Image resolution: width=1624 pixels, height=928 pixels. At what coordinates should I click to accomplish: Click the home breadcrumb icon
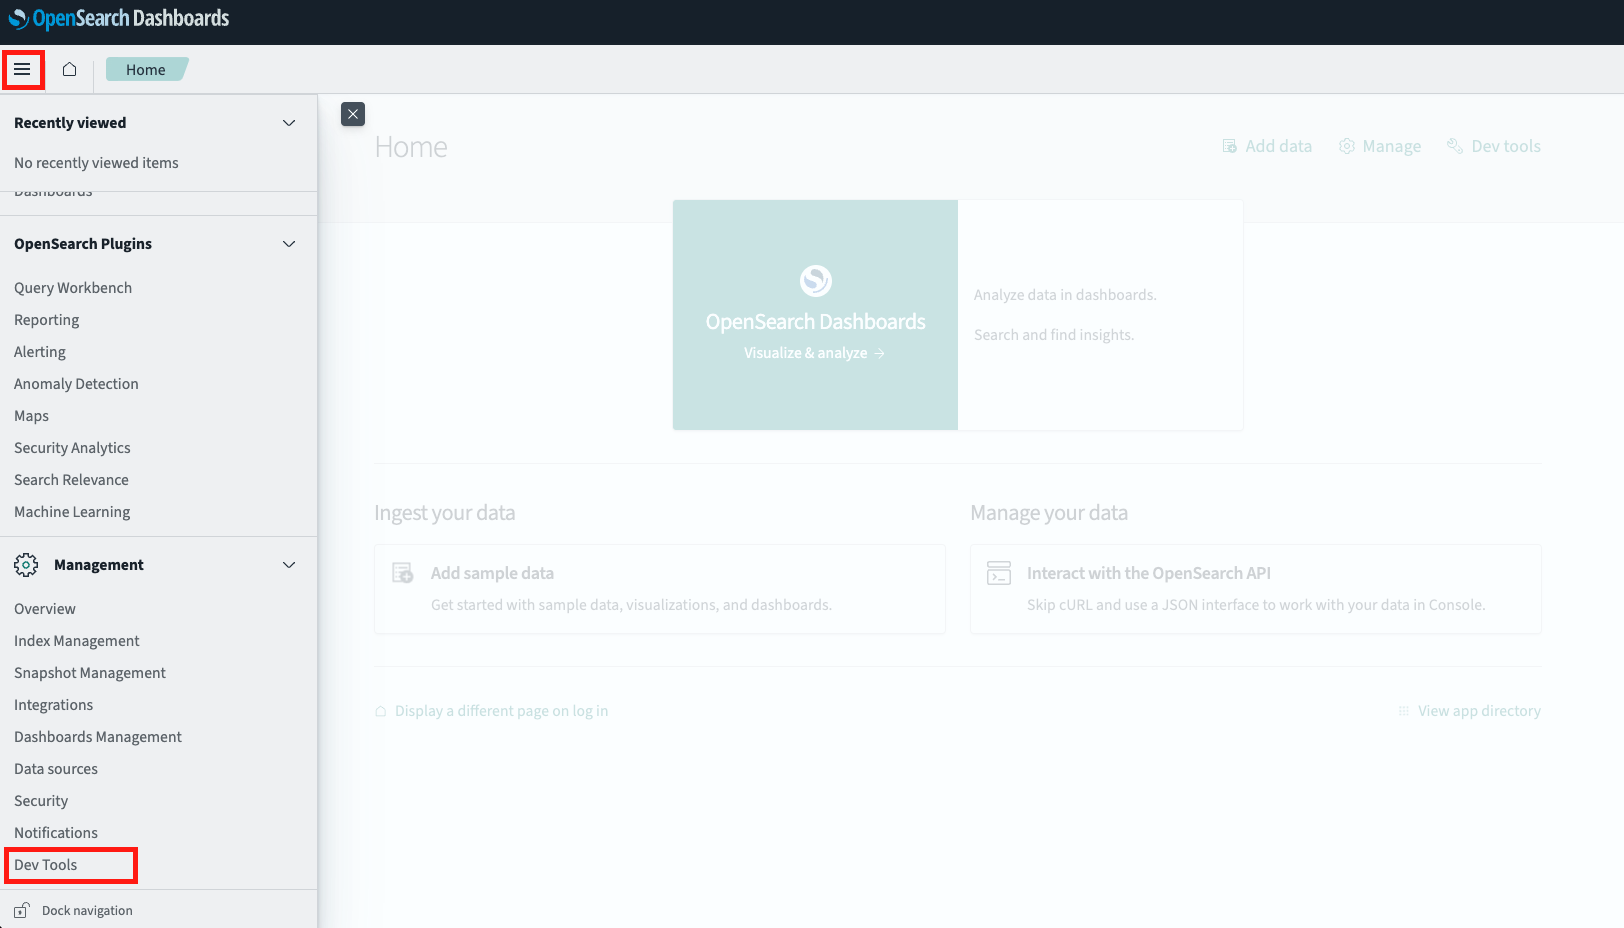(x=69, y=68)
